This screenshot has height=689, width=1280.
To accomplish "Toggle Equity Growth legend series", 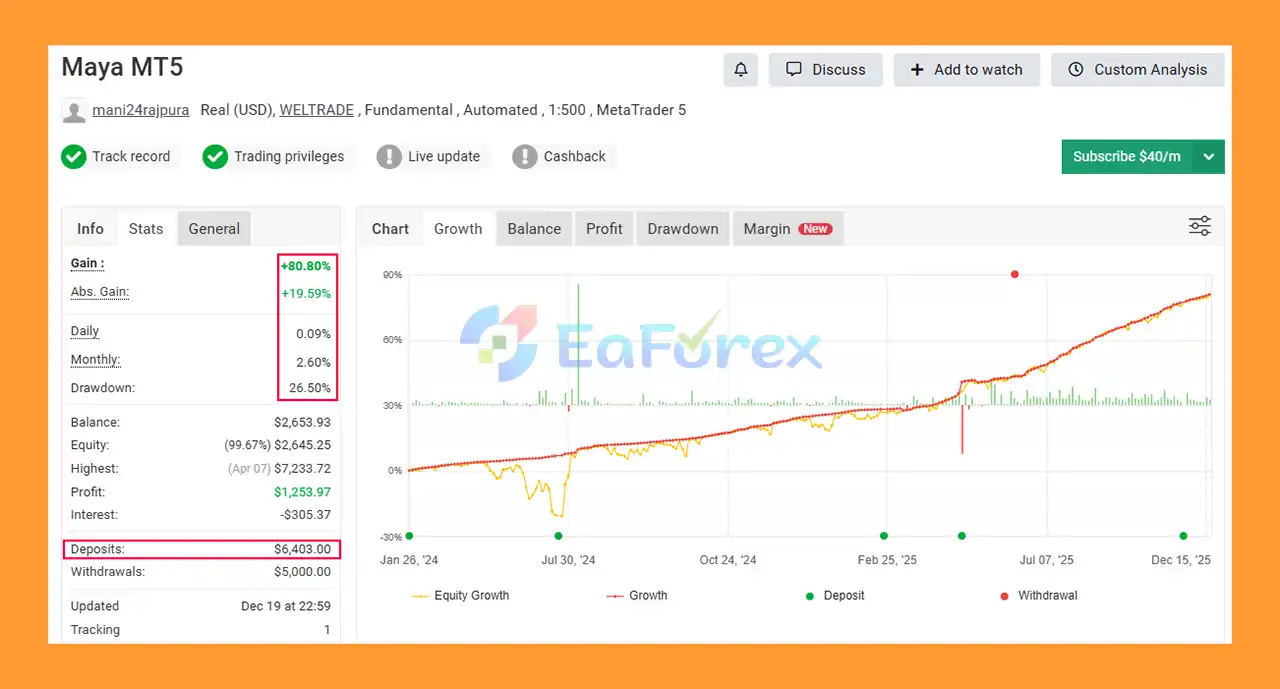I will (460, 596).
